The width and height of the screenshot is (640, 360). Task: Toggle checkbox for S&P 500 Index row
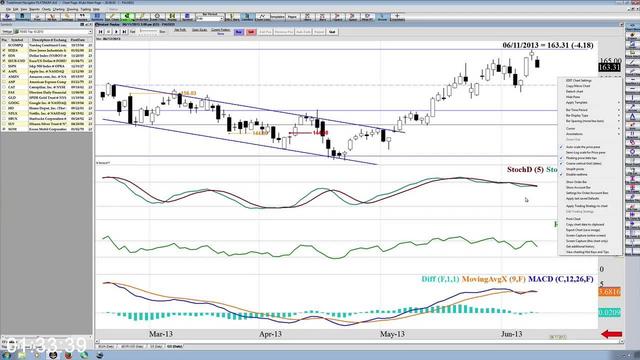(4, 66)
